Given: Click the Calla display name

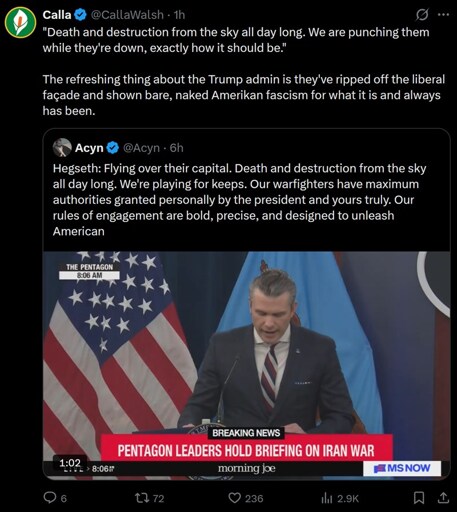Looking at the screenshot, I should click(57, 15).
